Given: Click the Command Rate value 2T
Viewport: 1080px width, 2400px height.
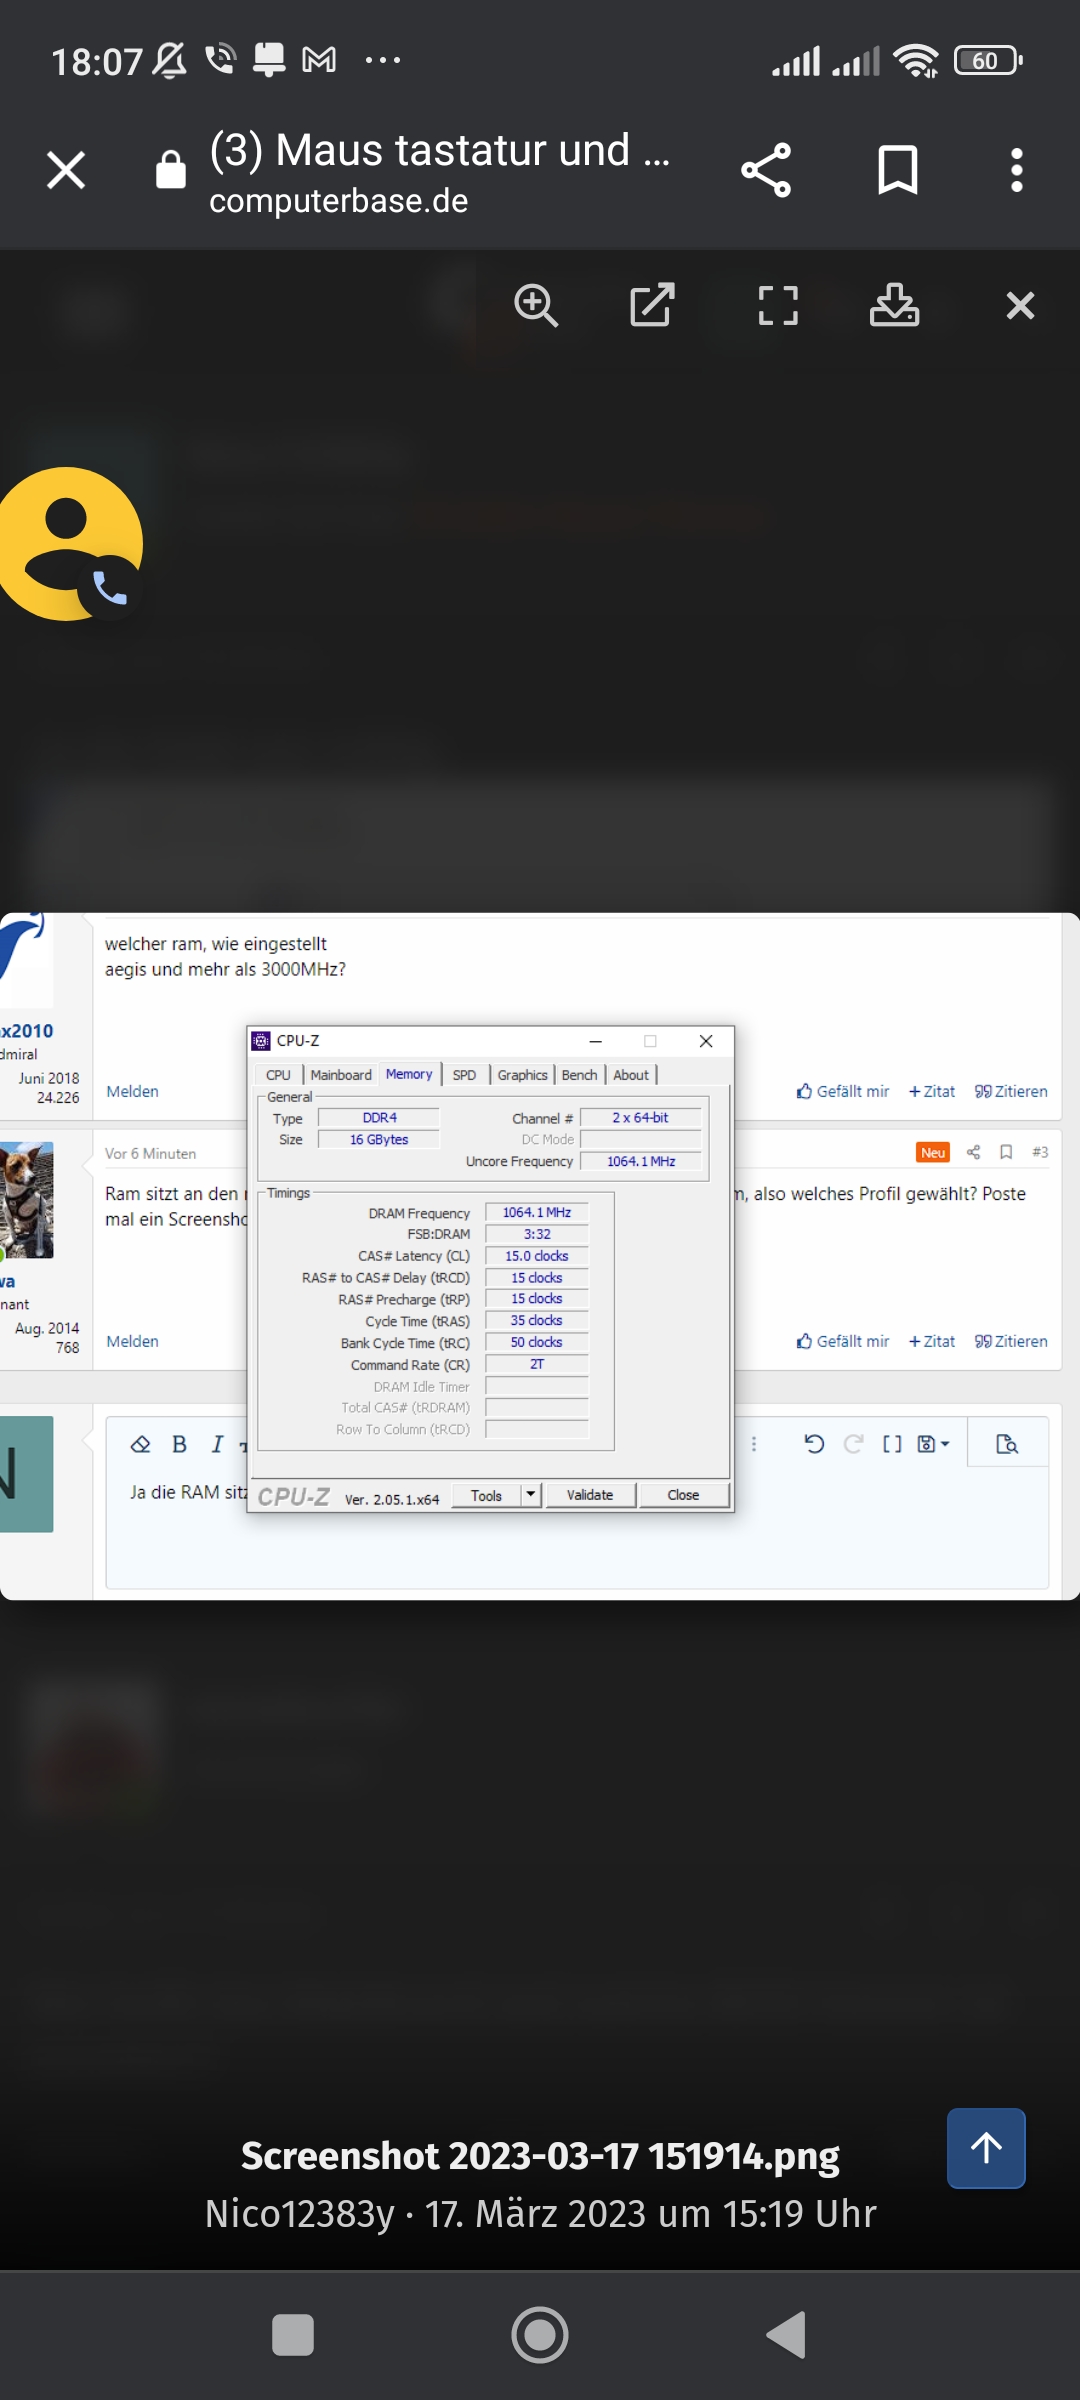Looking at the screenshot, I should 537,1364.
